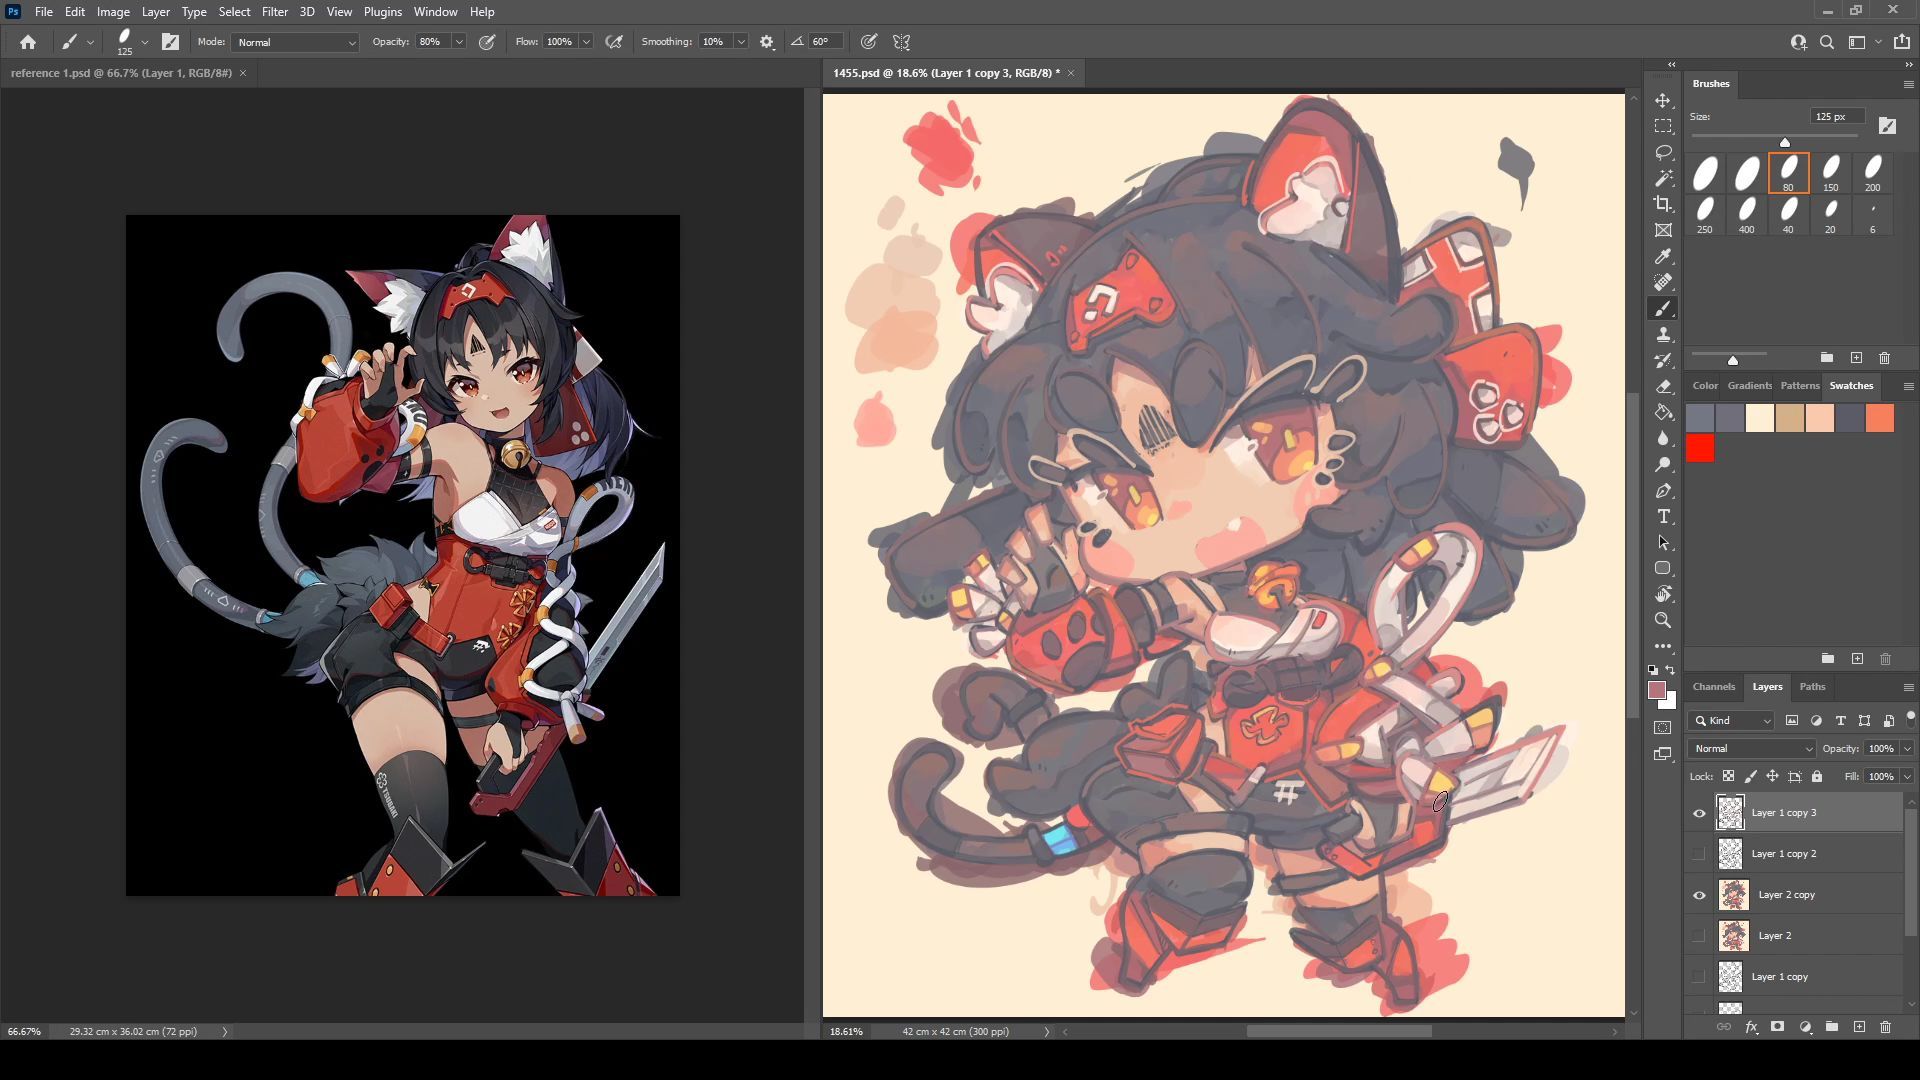
Task: Select the Shape tool
Action: (x=1663, y=568)
